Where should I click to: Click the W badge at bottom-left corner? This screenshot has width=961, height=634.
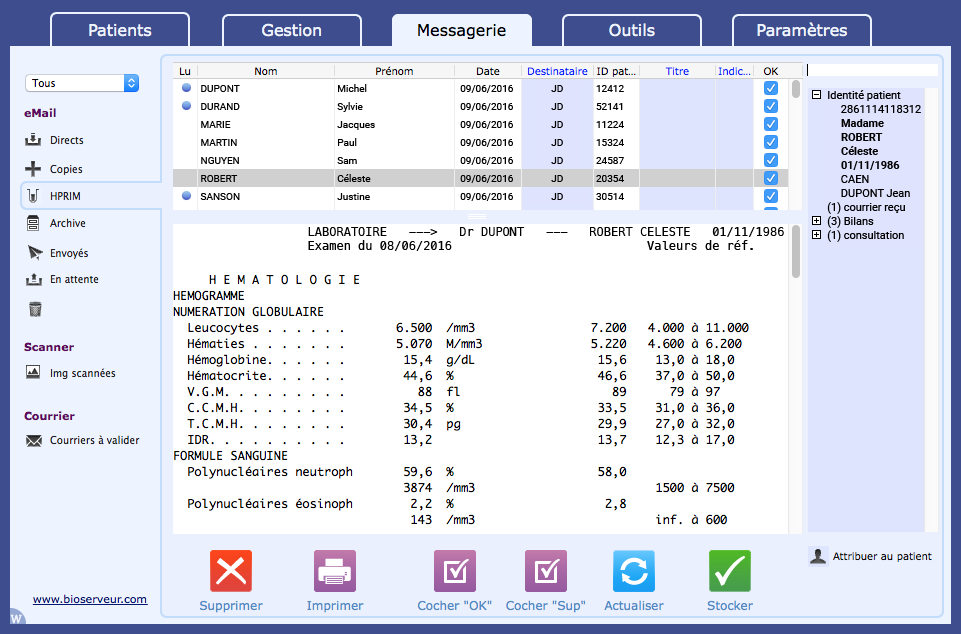tap(16, 618)
